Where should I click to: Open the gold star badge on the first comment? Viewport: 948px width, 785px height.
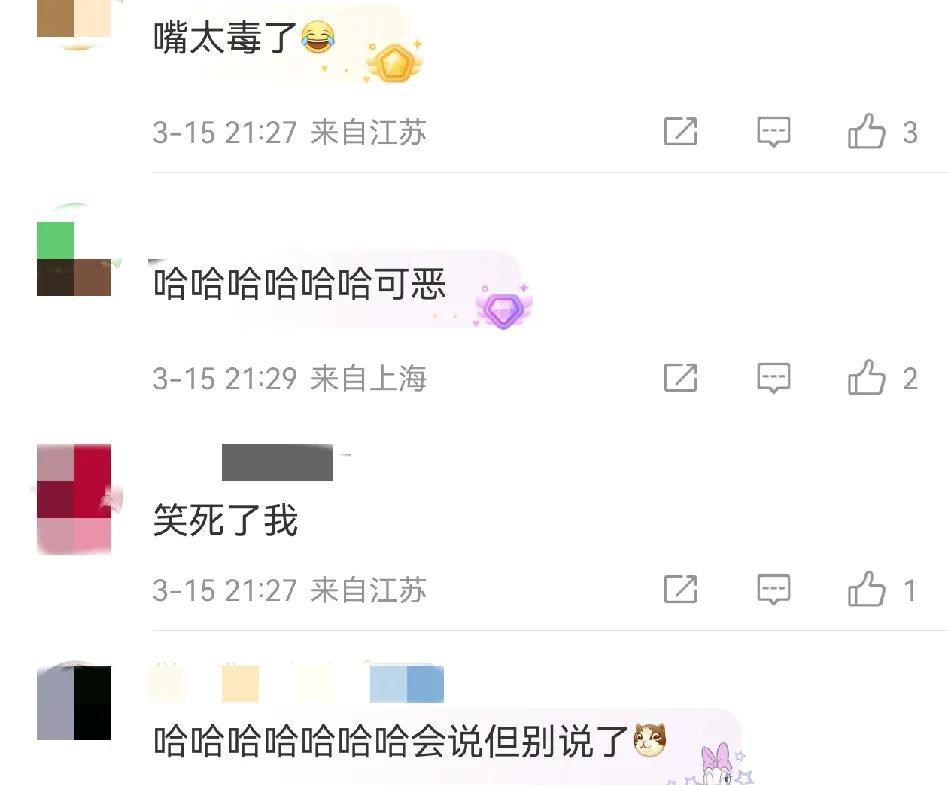tap(394, 63)
